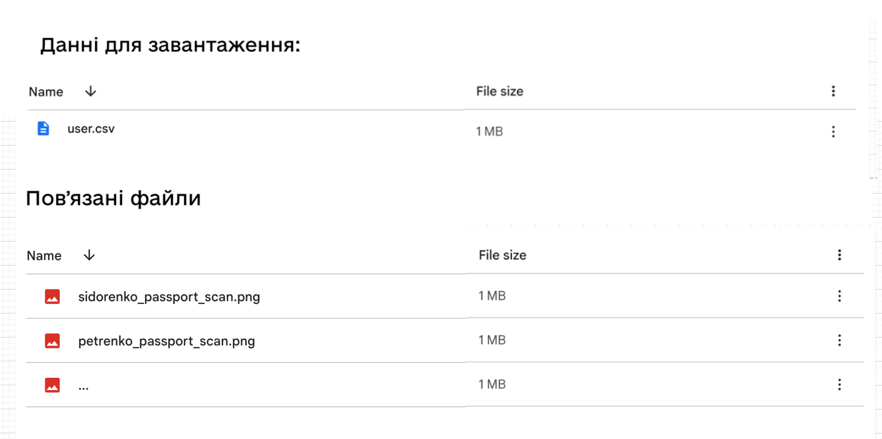Viewport: 882px width, 439px height.
Task: Open the user.csv file
Action: click(91, 128)
